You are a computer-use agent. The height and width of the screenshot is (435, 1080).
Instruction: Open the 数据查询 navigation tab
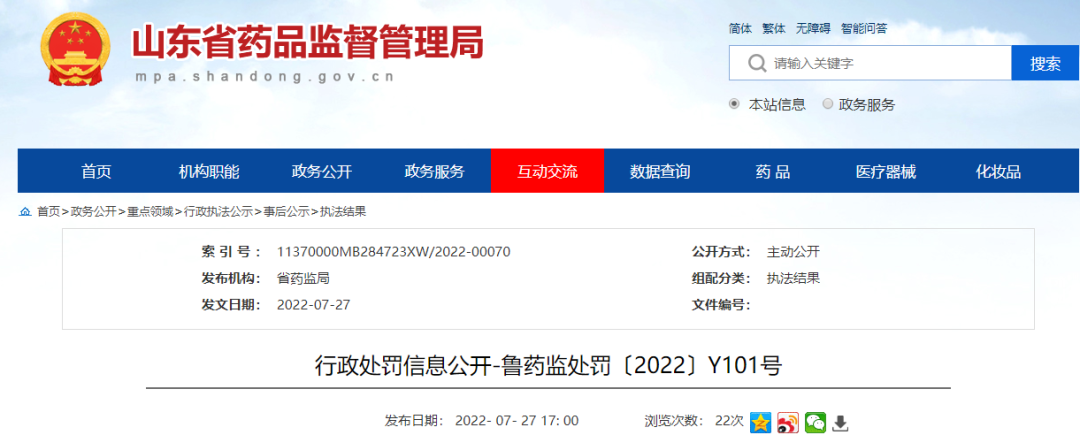click(660, 171)
